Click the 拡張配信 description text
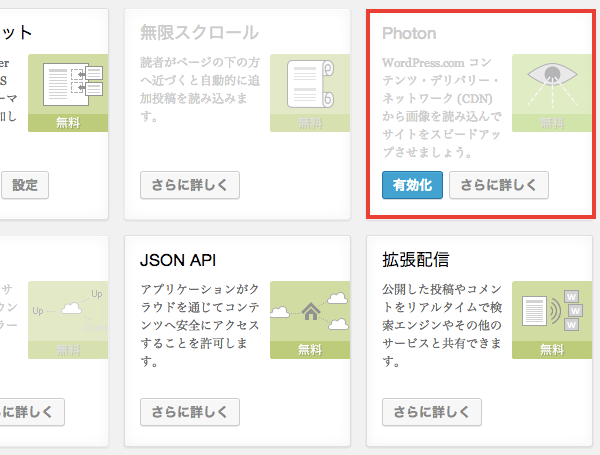This screenshot has width=600, height=455. coord(442,325)
